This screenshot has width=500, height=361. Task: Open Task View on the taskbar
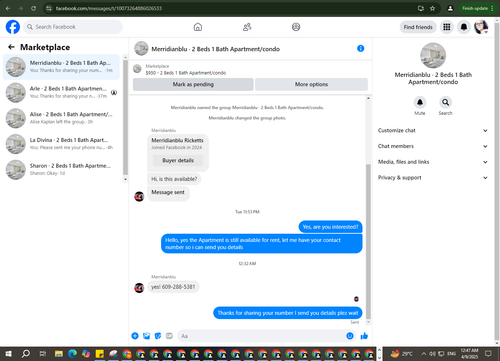[43, 354]
